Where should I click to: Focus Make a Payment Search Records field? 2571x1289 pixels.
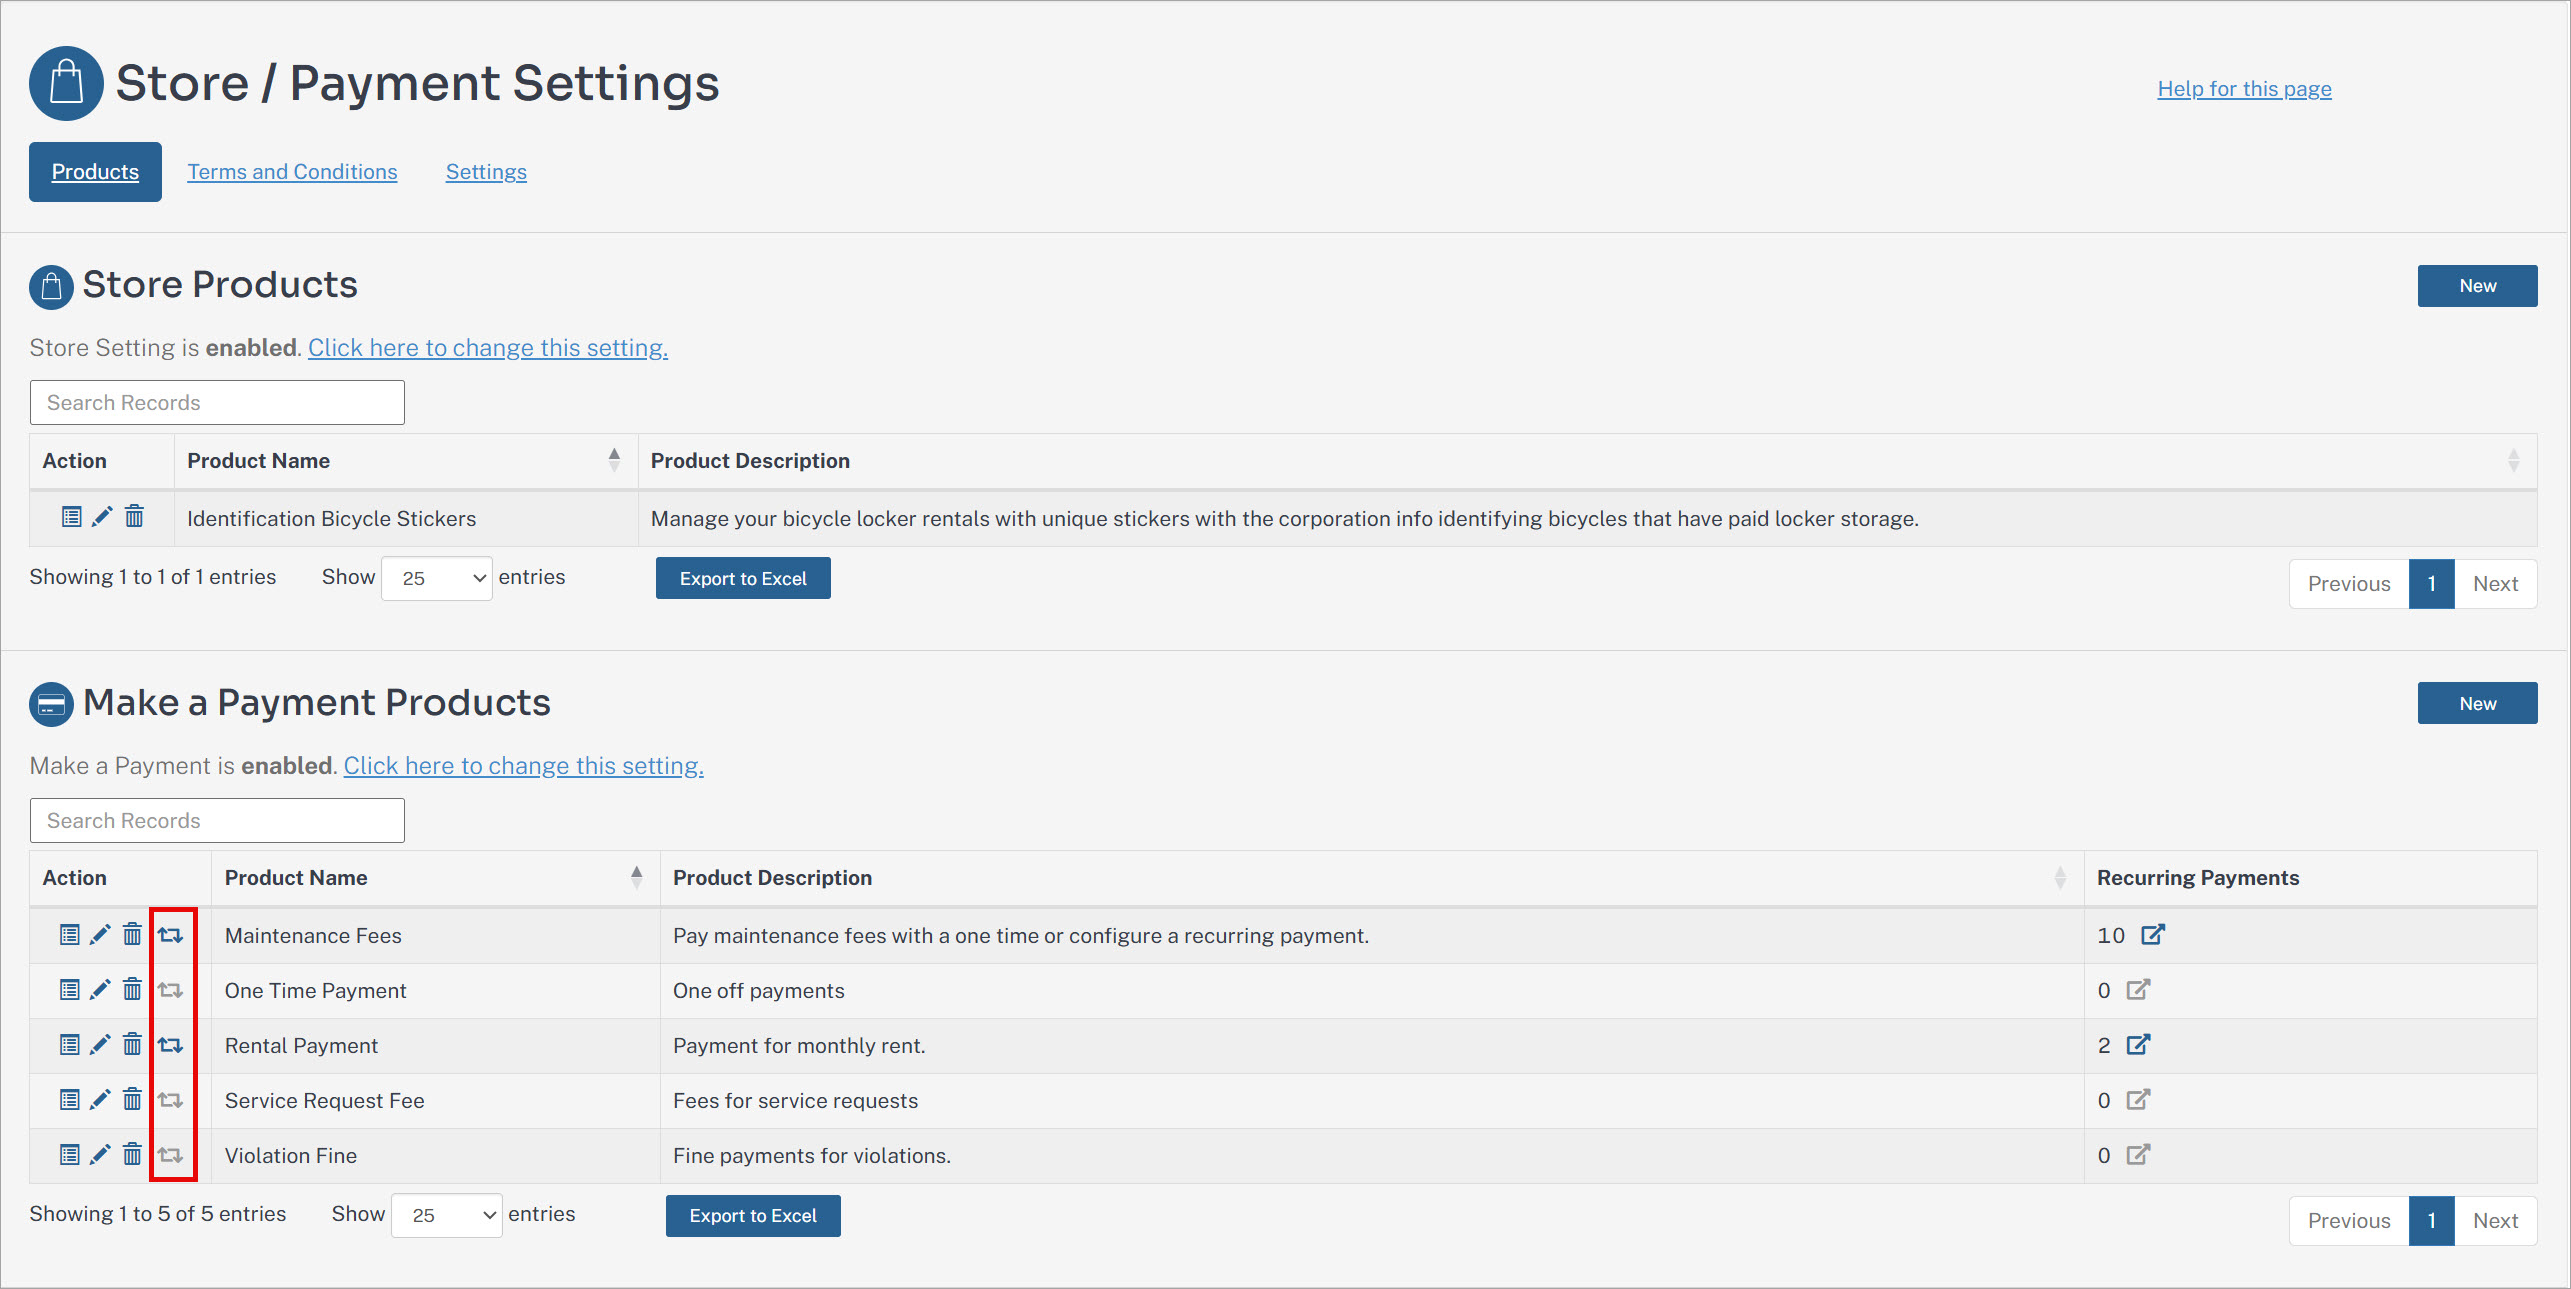click(x=217, y=820)
